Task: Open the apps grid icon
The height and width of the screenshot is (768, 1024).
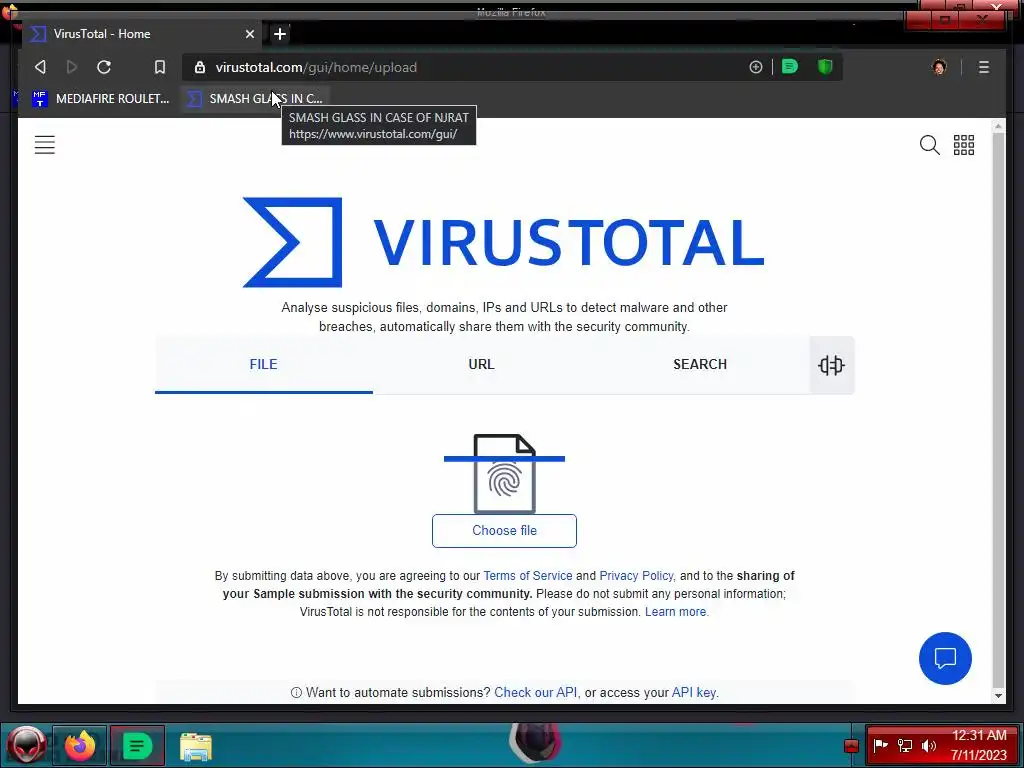Action: click(964, 145)
